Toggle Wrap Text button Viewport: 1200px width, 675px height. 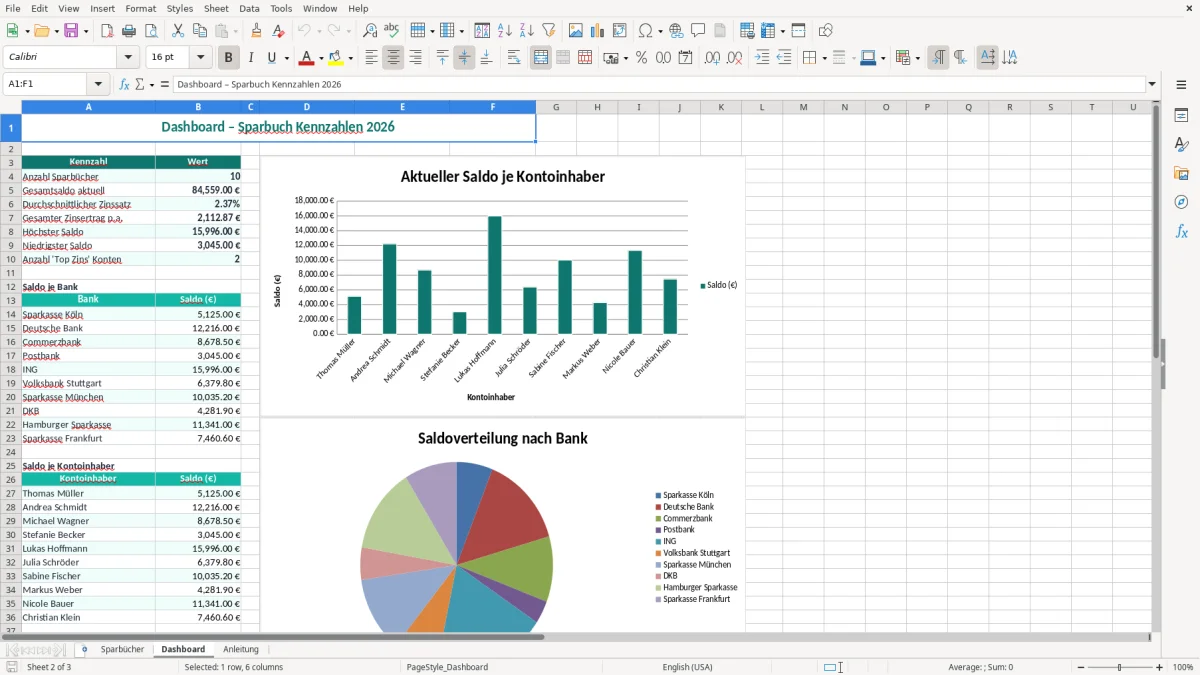coord(514,58)
